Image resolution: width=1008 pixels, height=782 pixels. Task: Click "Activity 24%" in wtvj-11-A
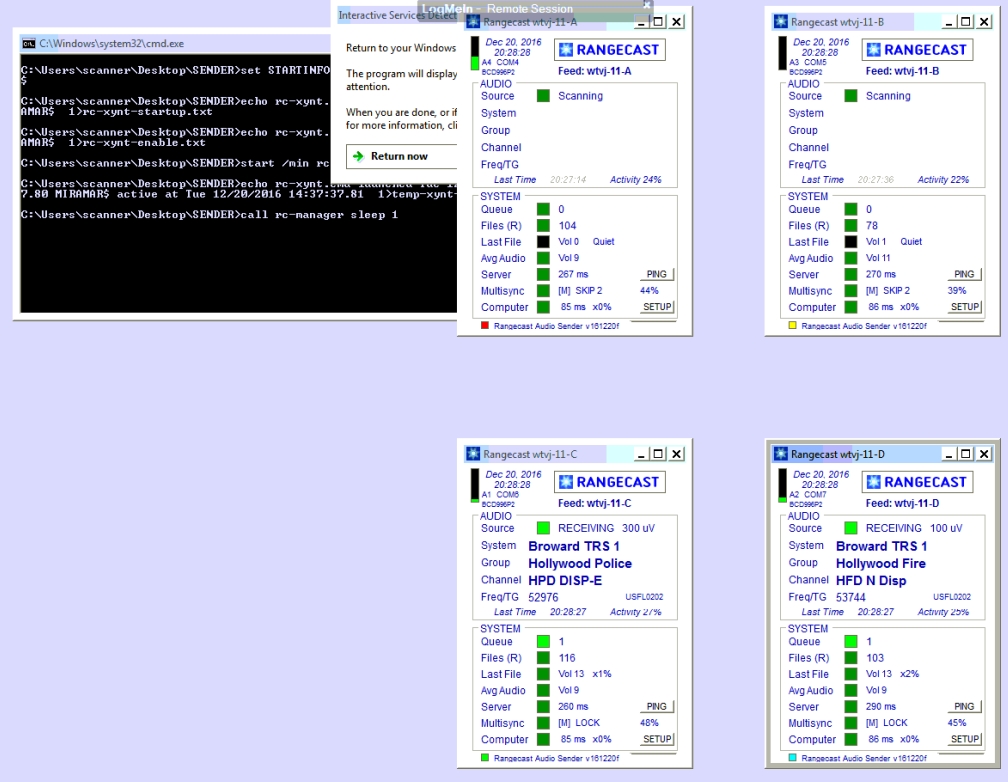636,180
